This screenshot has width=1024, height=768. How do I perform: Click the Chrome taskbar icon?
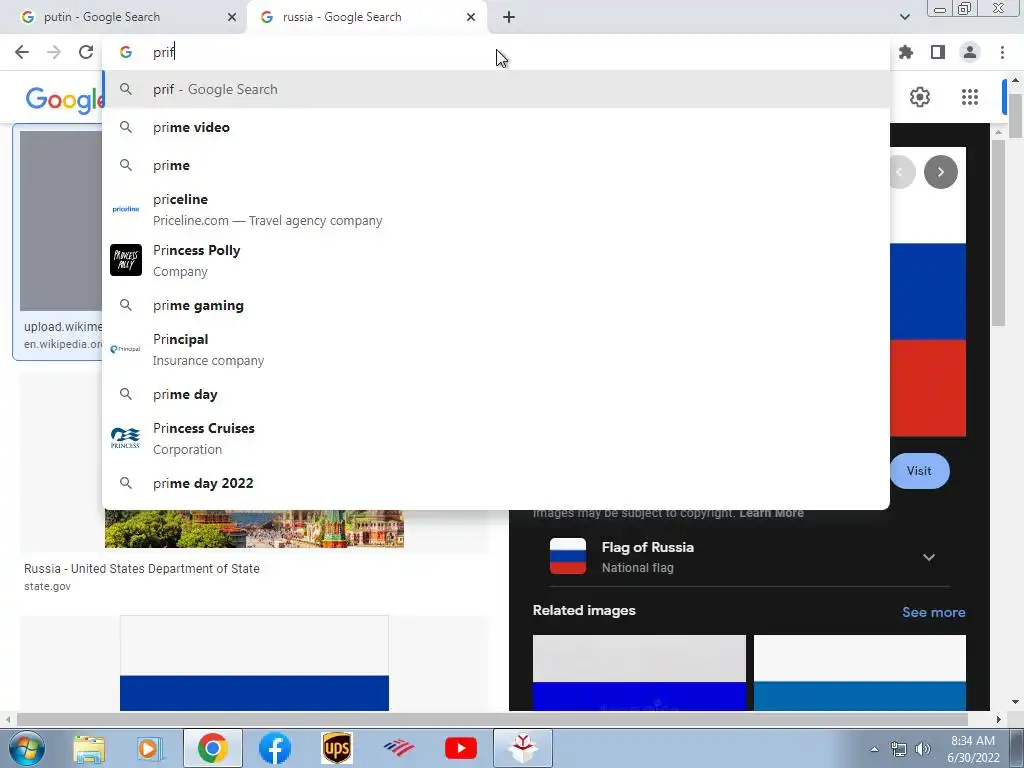pos(212,748)
